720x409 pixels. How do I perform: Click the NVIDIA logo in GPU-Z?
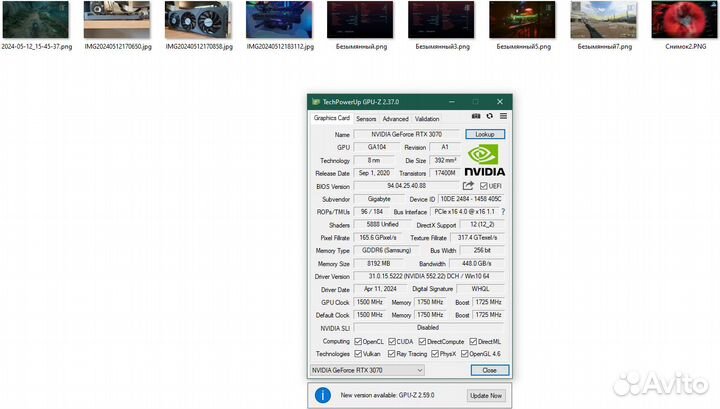(x=484, y=160)
